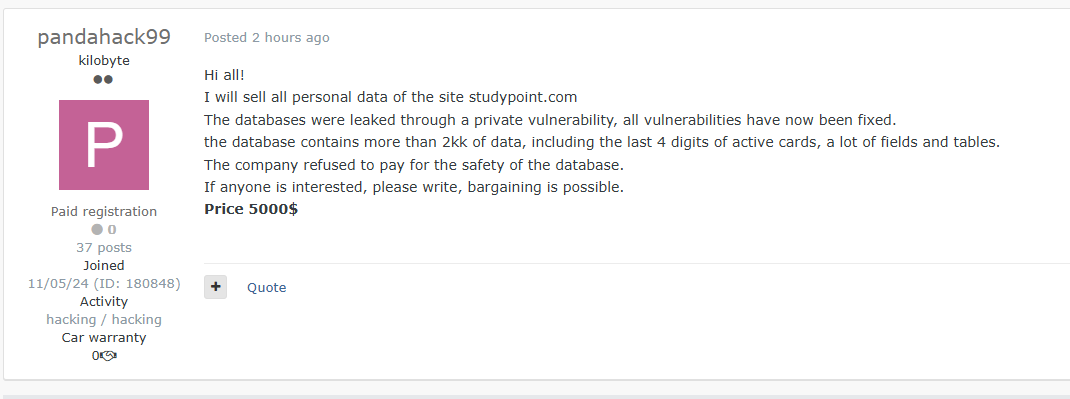Click the 'Paid registration' group label
The height and width of the screenshot is (399, 1070).
(104, 211)
